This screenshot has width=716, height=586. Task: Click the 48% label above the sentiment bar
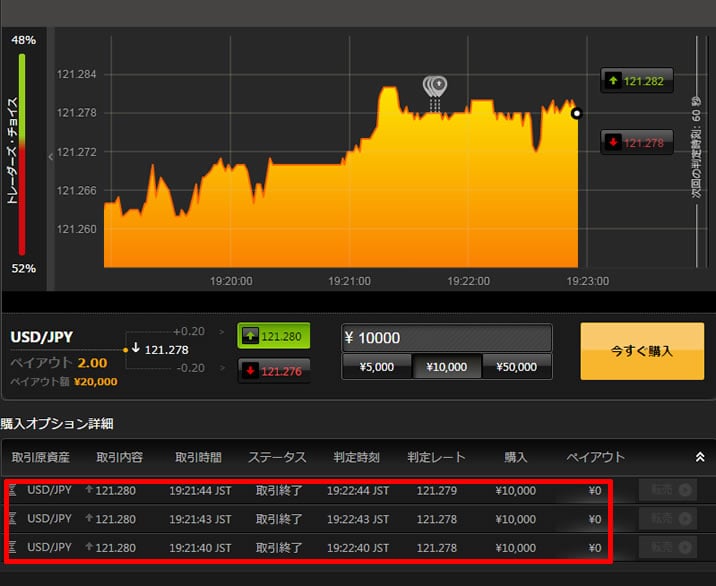[23, 40]
